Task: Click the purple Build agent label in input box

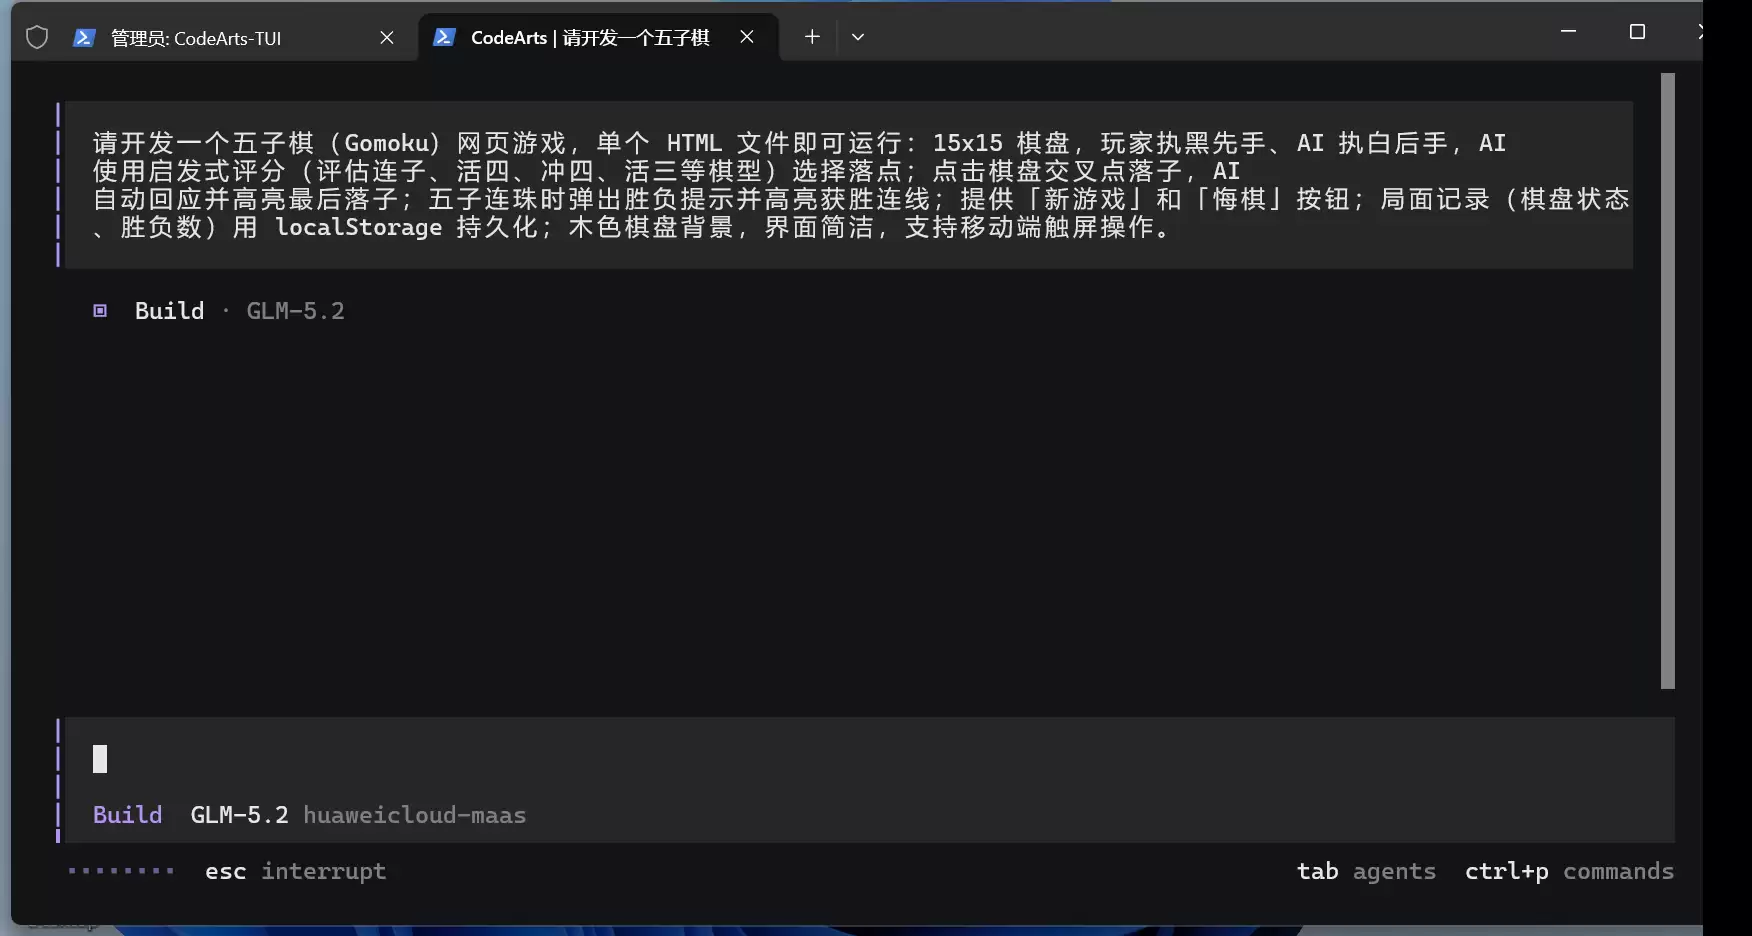Action: pos(128,815)
